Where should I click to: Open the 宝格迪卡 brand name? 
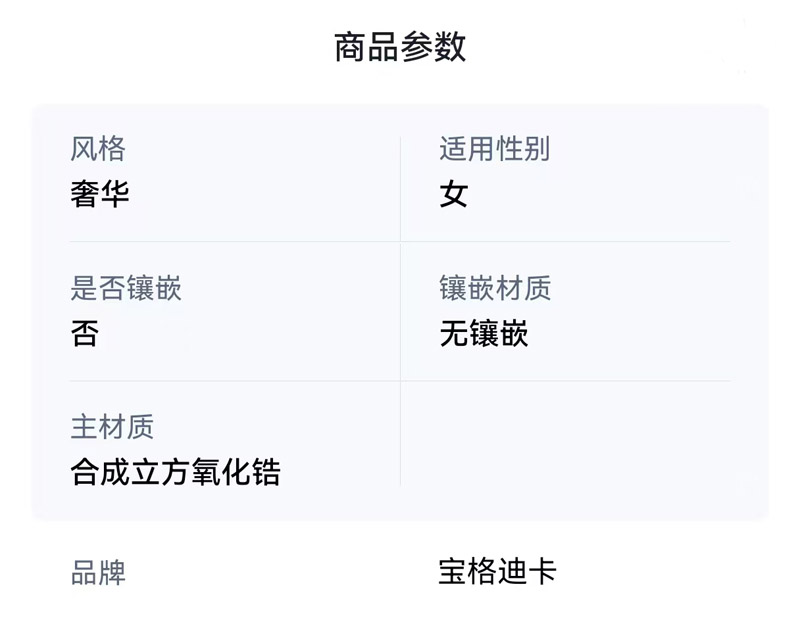coord(497,572)
